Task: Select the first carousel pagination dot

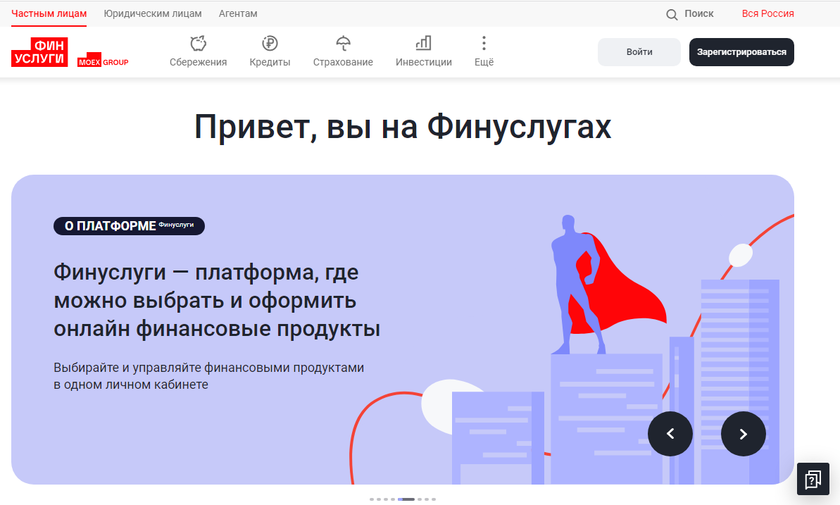Action: (x=371, y=498)
